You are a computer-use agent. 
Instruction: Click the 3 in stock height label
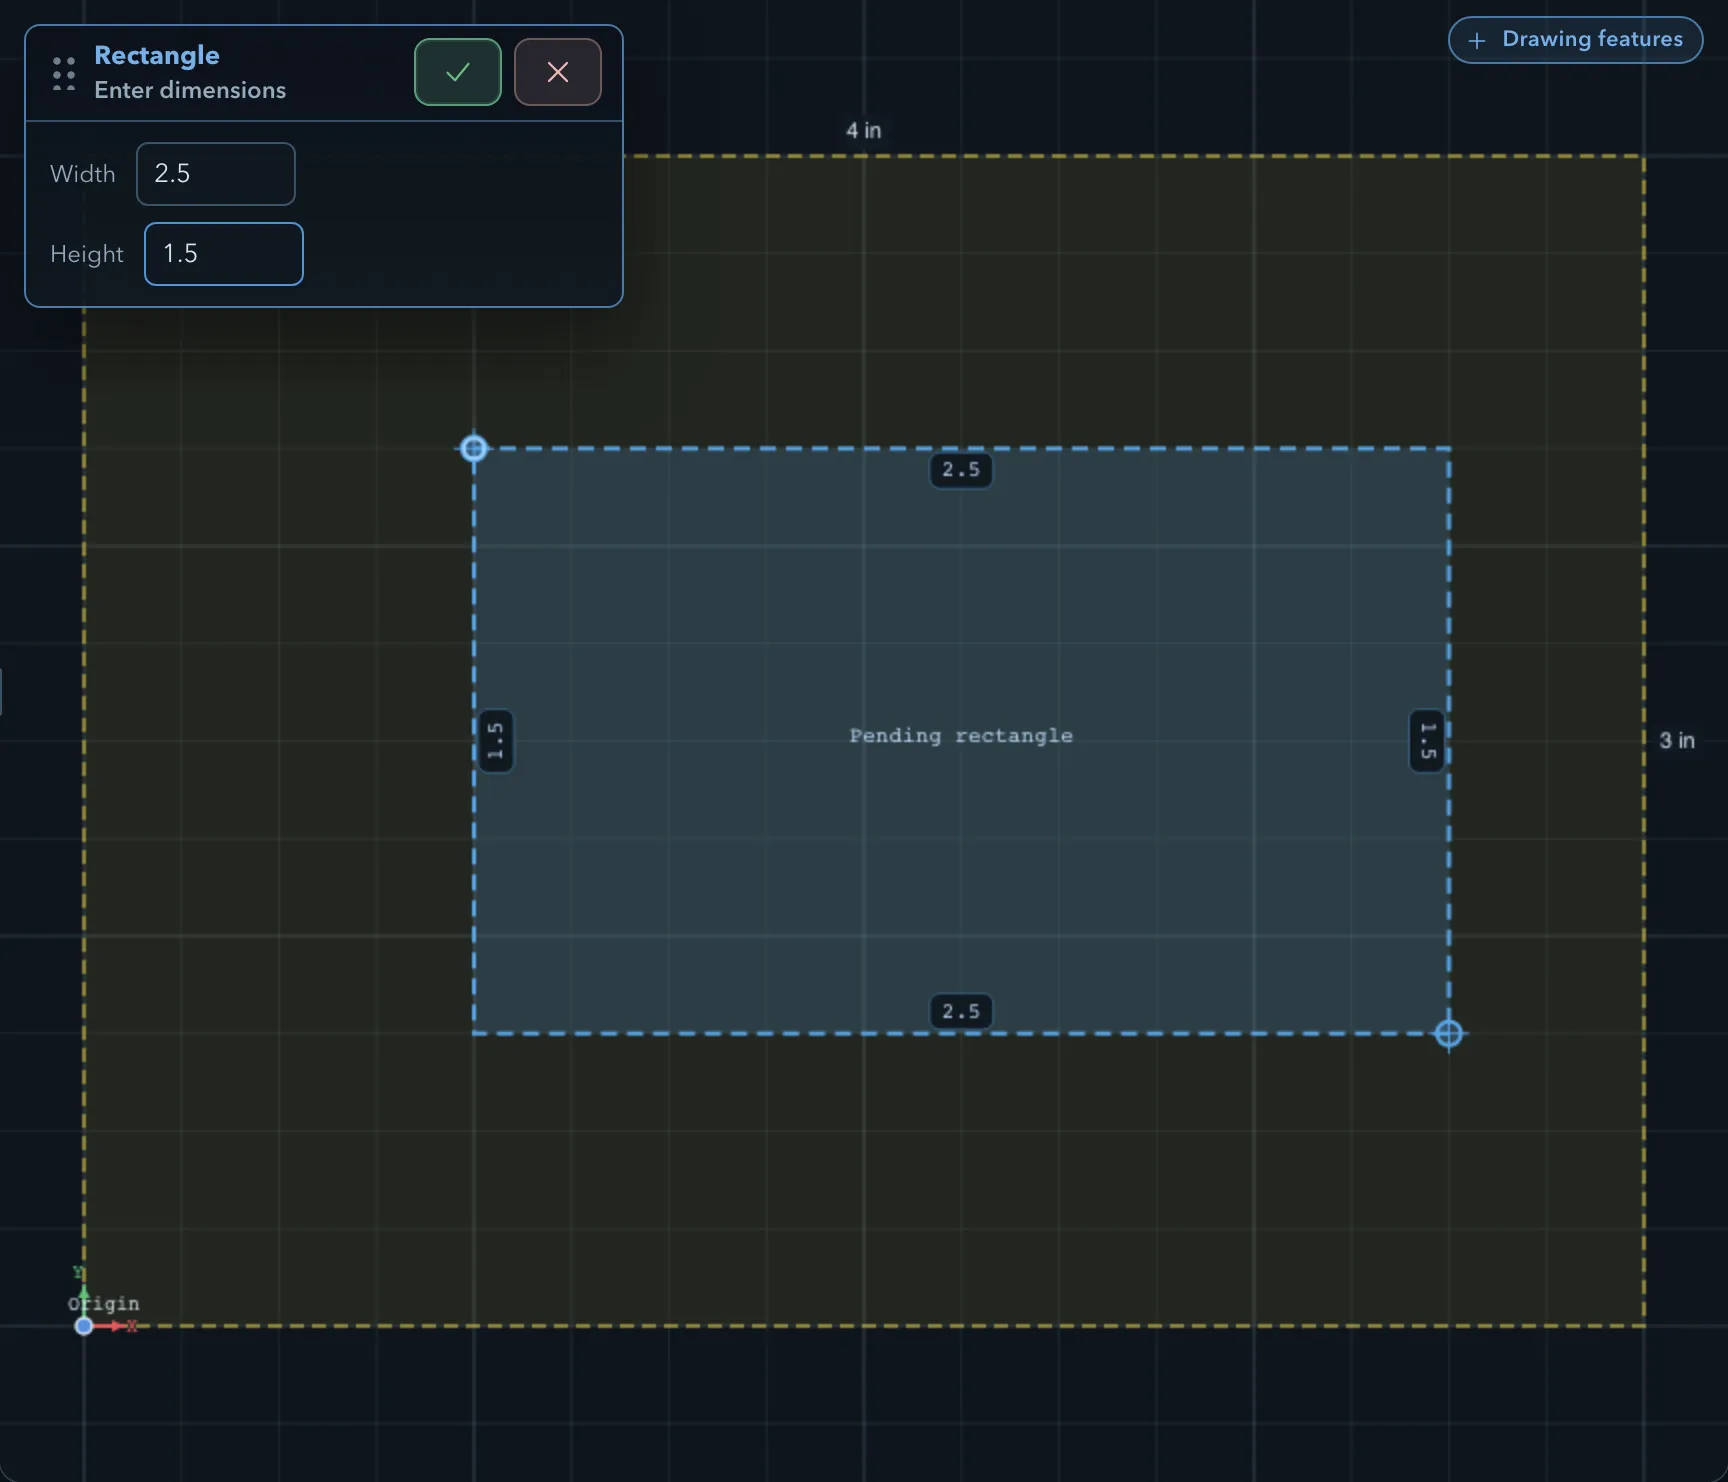pyautogui.click(x=1677, y=741)
